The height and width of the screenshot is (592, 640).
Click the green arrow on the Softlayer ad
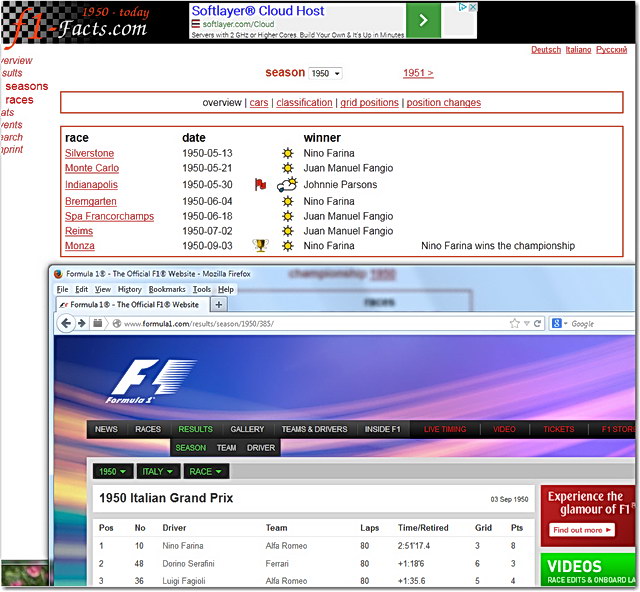423,20
